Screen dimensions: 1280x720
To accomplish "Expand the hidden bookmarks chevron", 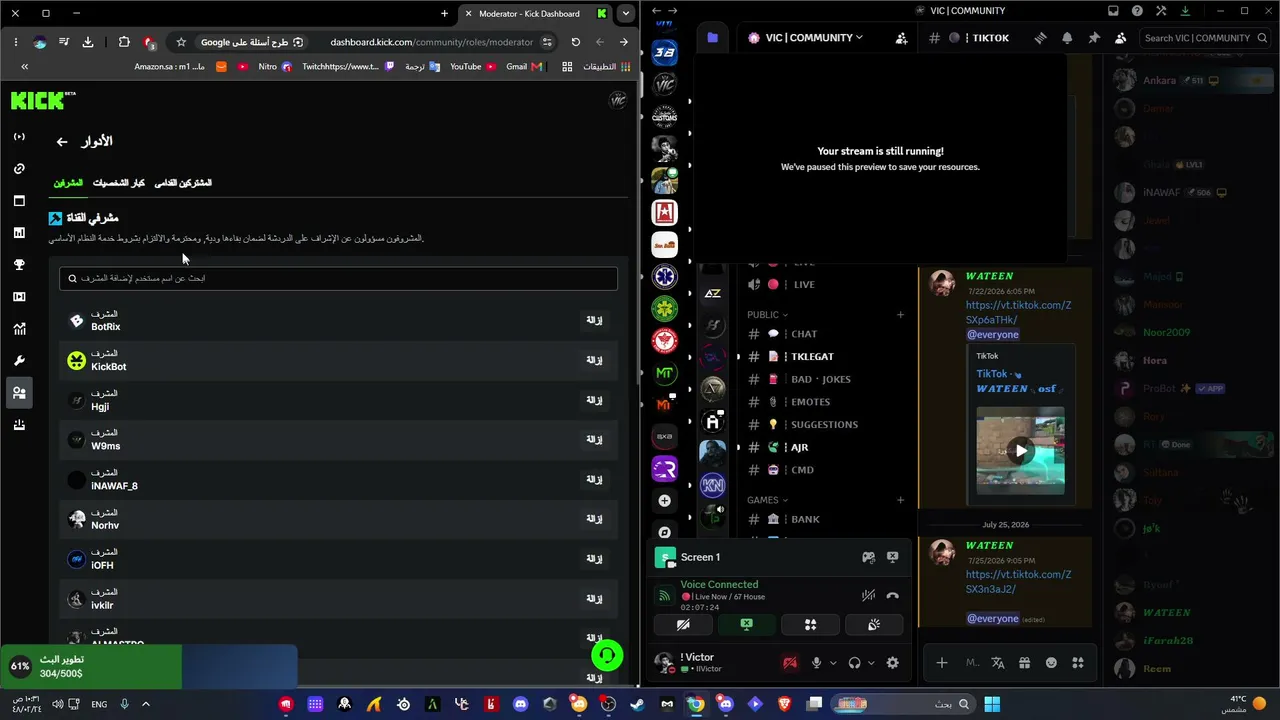I will pos(25,67).
